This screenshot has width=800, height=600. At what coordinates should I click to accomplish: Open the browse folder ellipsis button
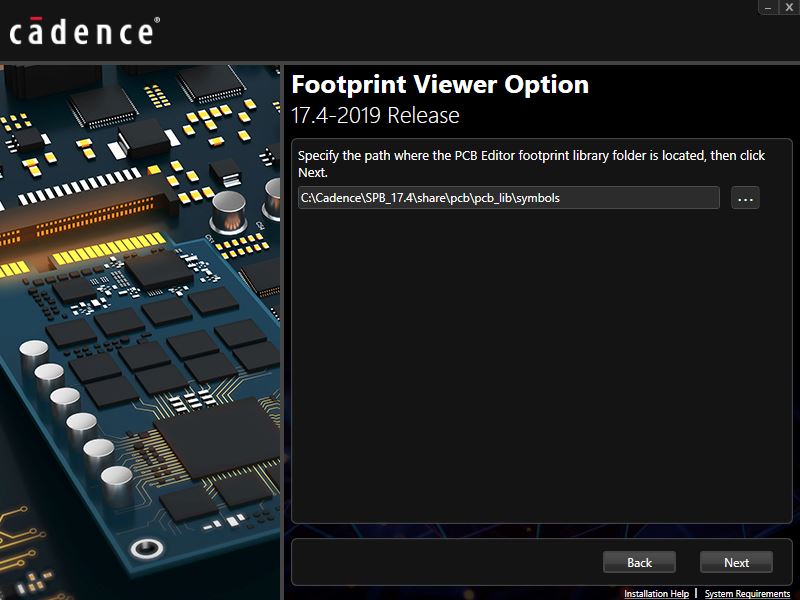pyautogui.click(x=745, y=198)
